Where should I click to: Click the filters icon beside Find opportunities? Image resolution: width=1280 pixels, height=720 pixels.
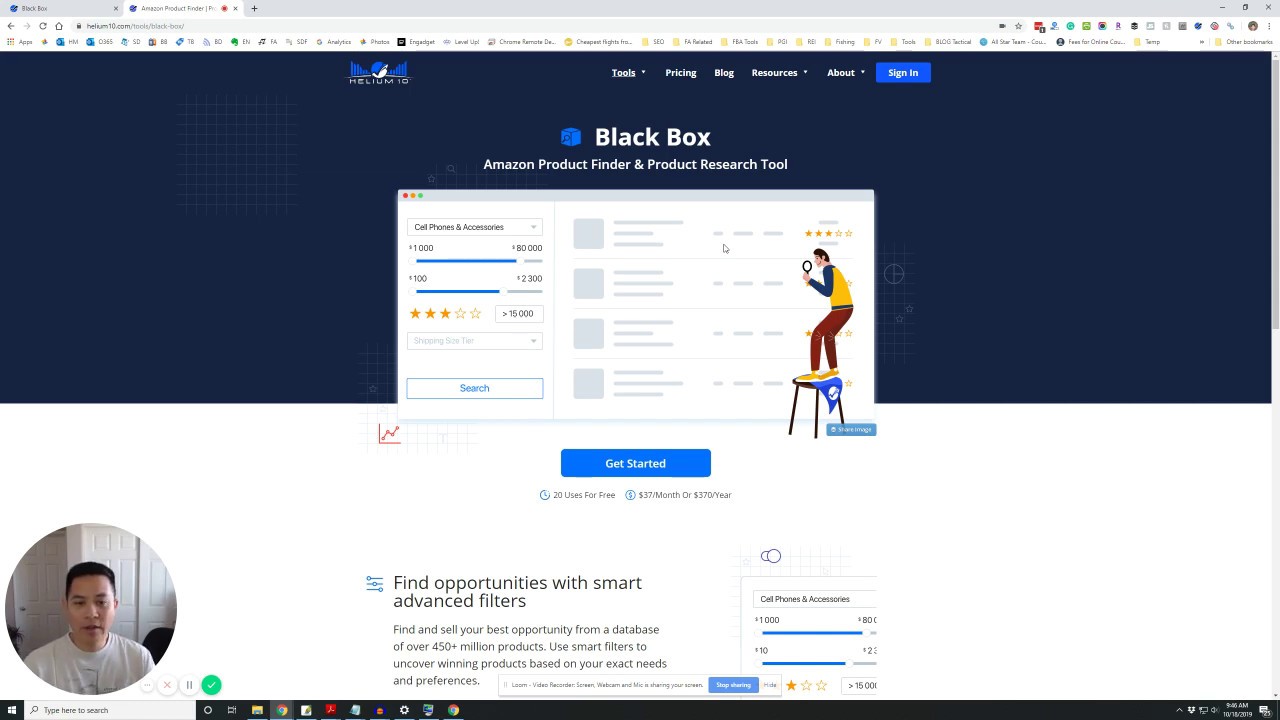coord(374,583)
